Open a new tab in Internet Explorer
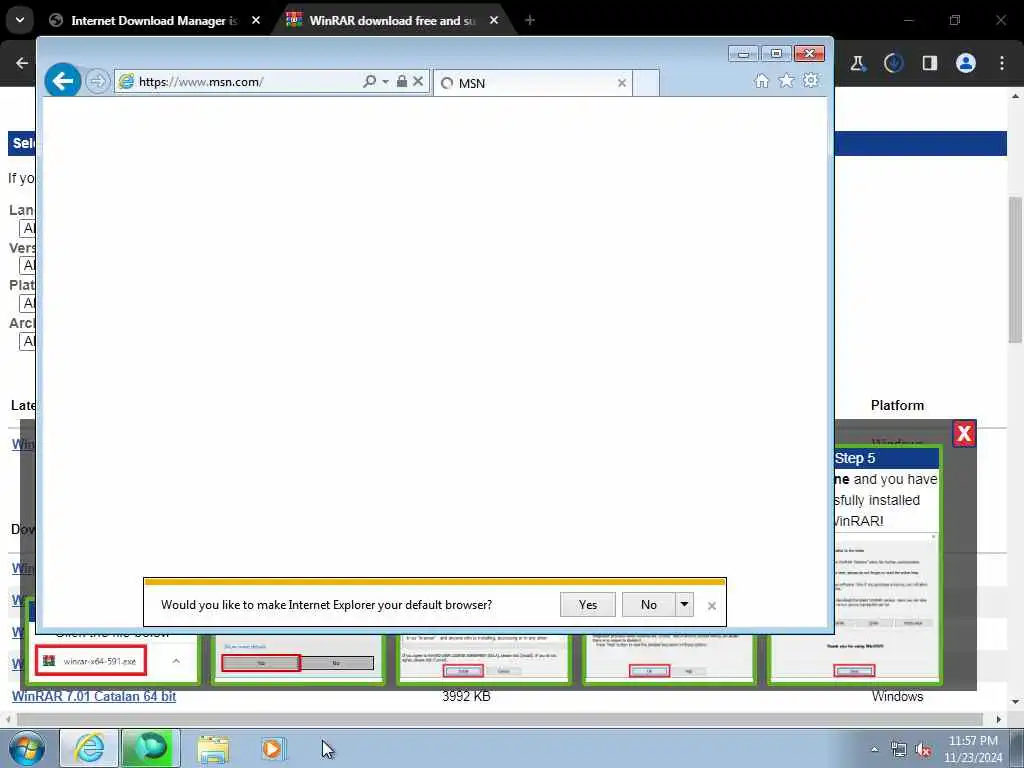This screenshot has height=768, width=1024. click(647, 83)
